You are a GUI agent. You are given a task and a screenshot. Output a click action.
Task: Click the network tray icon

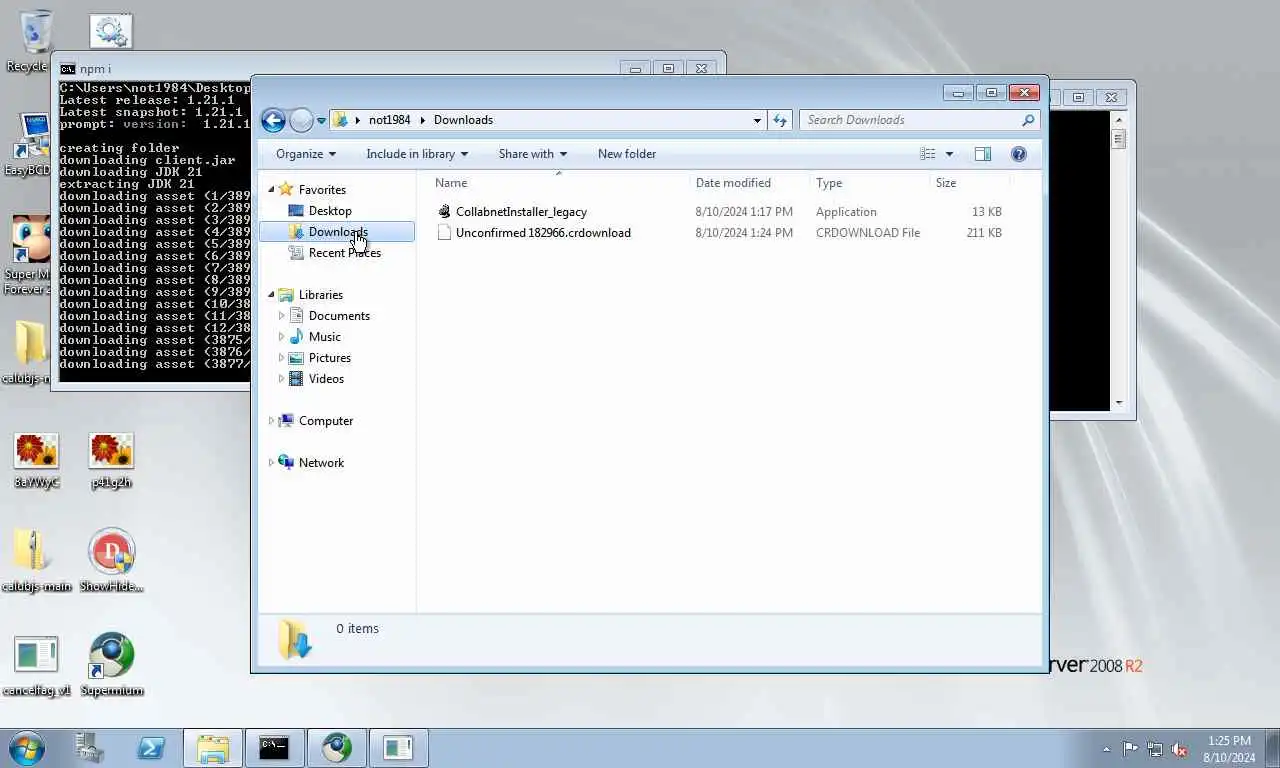click(x=1155, y=749)
